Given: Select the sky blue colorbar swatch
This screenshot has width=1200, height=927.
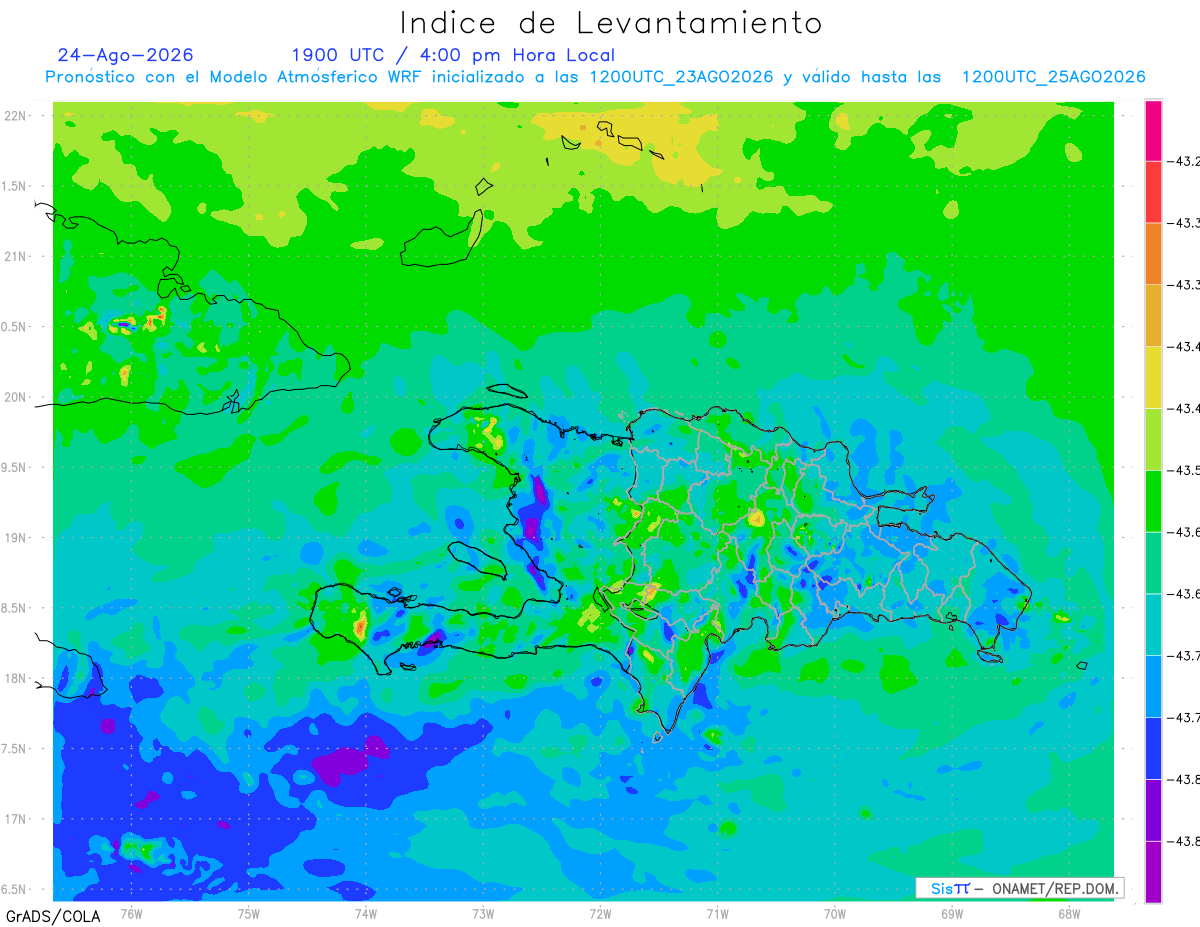Looking at the screenshot, I should click(1153, 686).
